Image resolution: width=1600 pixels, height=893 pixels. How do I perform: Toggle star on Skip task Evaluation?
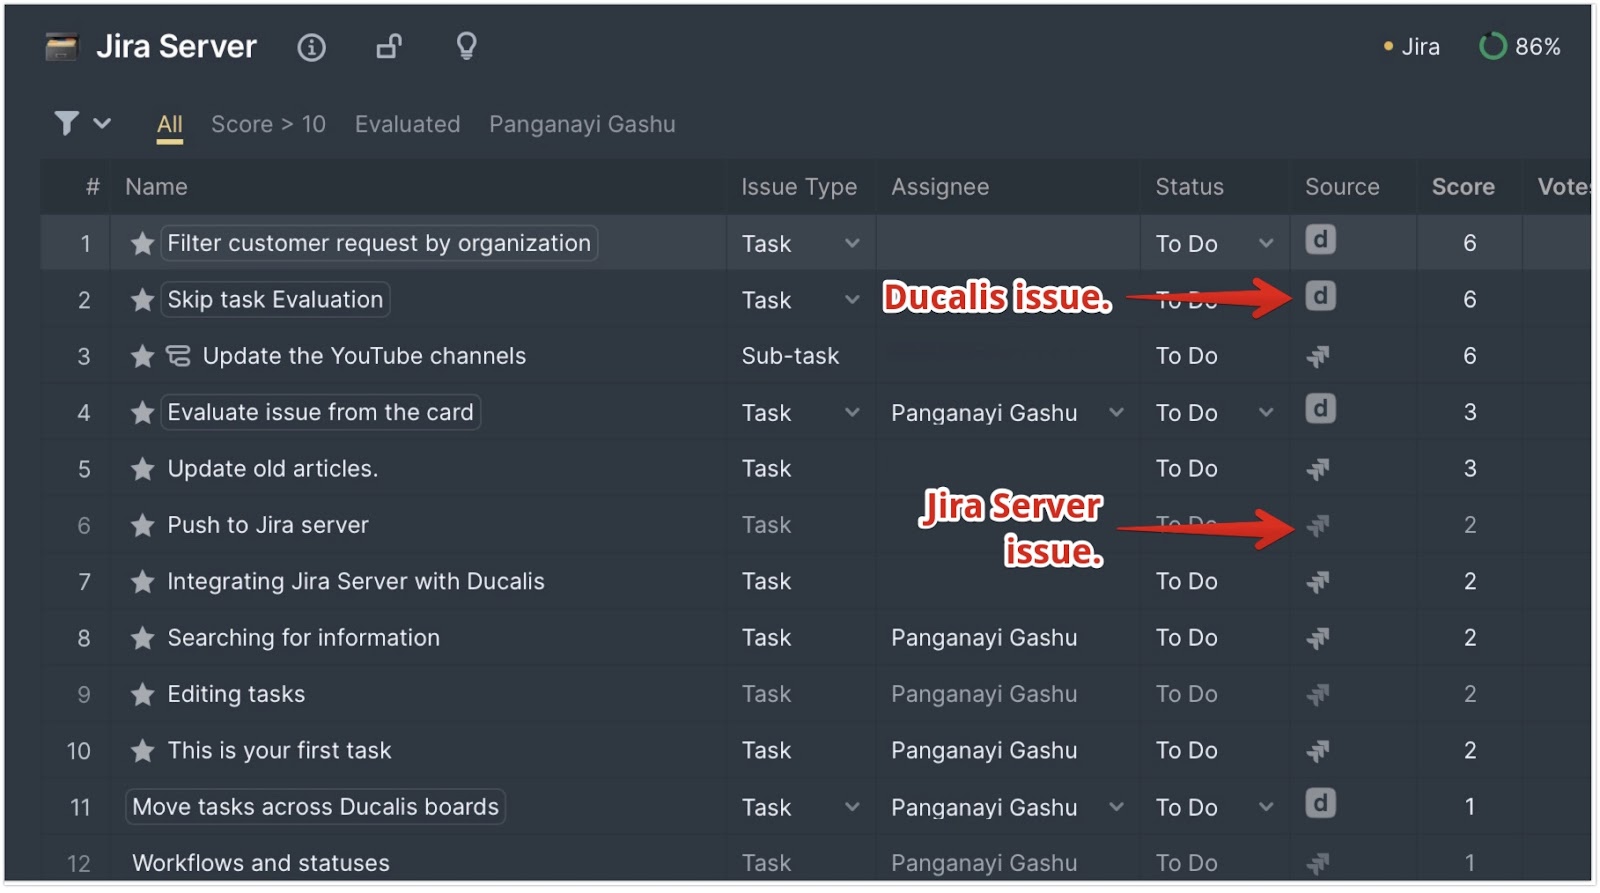coord(143,300)
